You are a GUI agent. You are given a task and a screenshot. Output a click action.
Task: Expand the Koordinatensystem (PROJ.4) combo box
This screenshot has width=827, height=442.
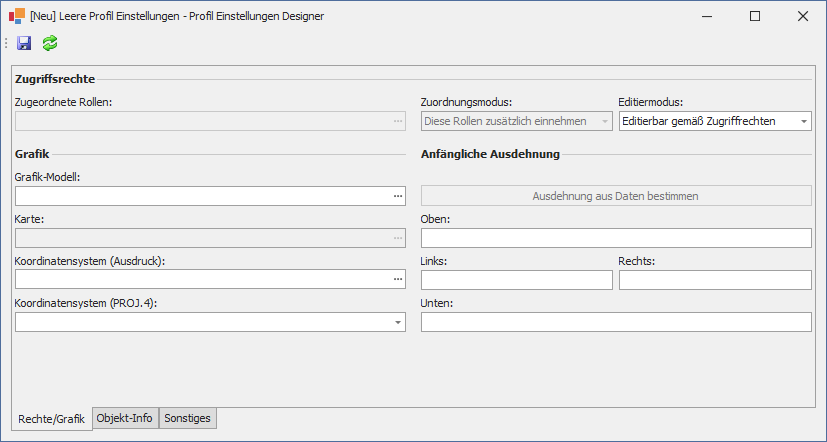(398, 322)
